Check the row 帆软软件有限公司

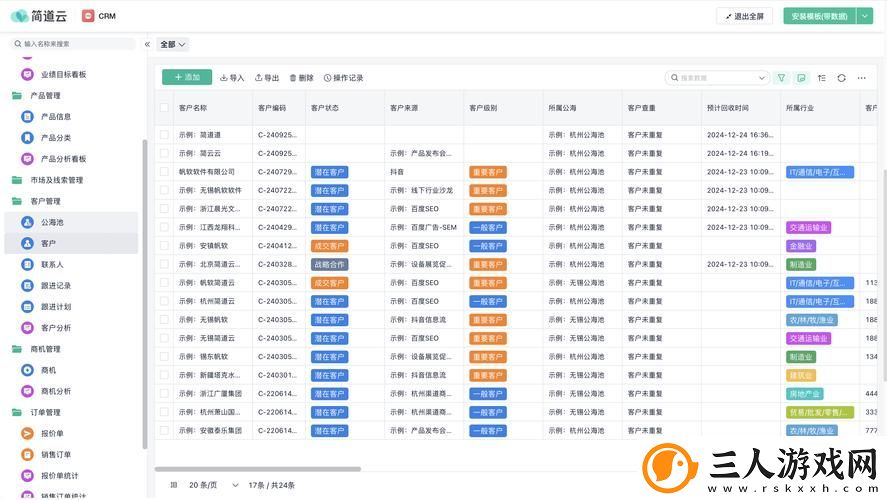tap(164, 171)
